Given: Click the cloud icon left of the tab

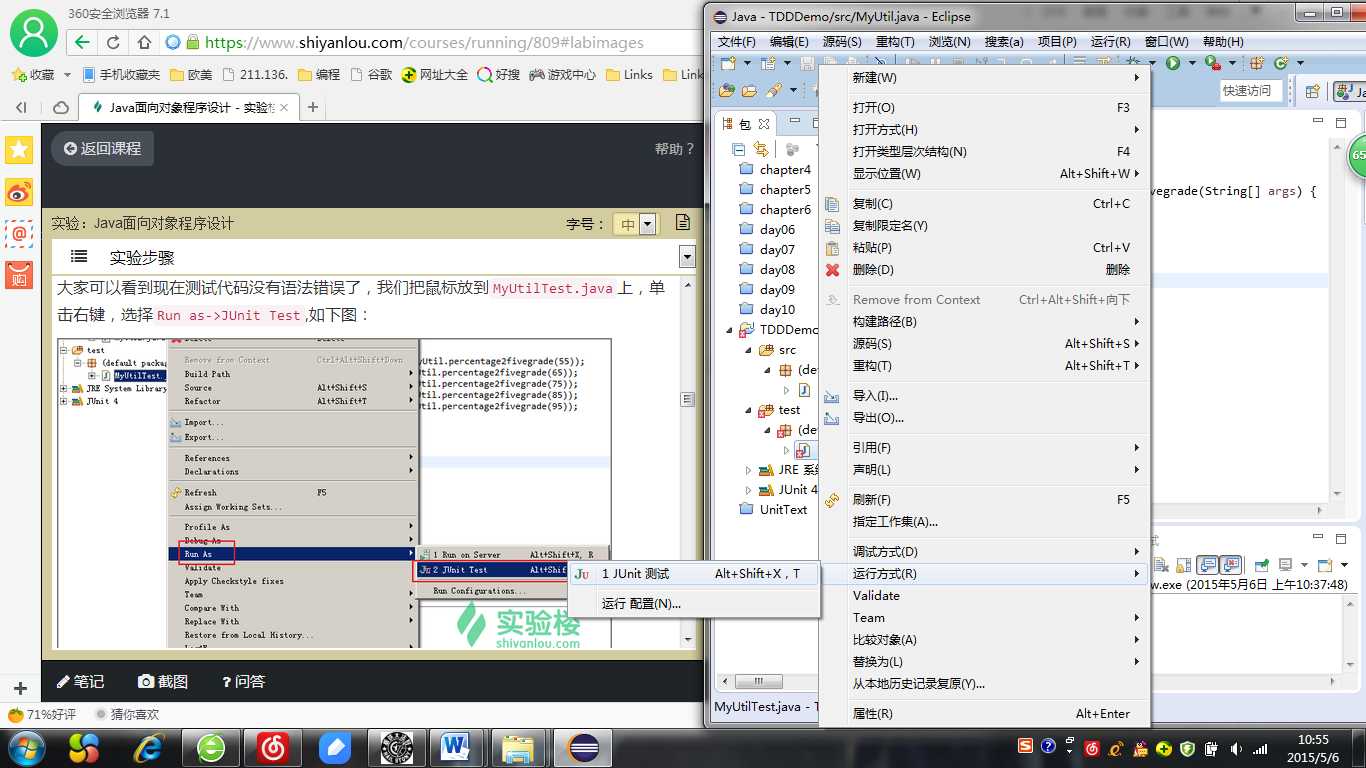Looking at the screenshot, I should tap(61, 107).
